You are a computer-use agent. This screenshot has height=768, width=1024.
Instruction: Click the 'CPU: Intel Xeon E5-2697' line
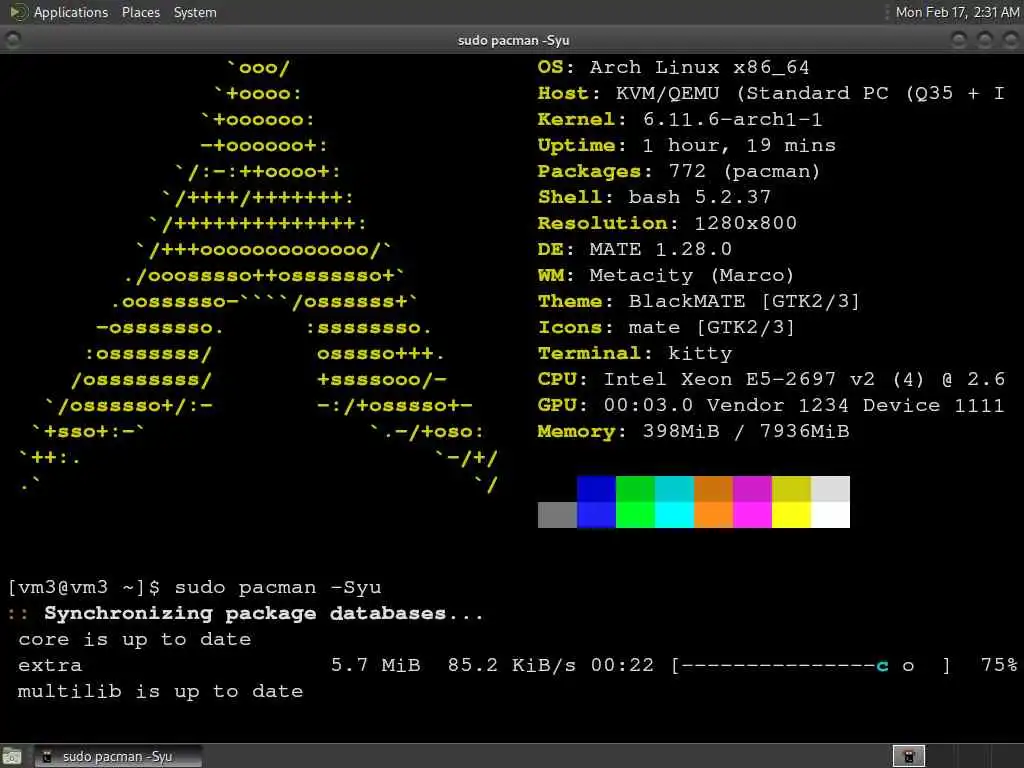771,379
